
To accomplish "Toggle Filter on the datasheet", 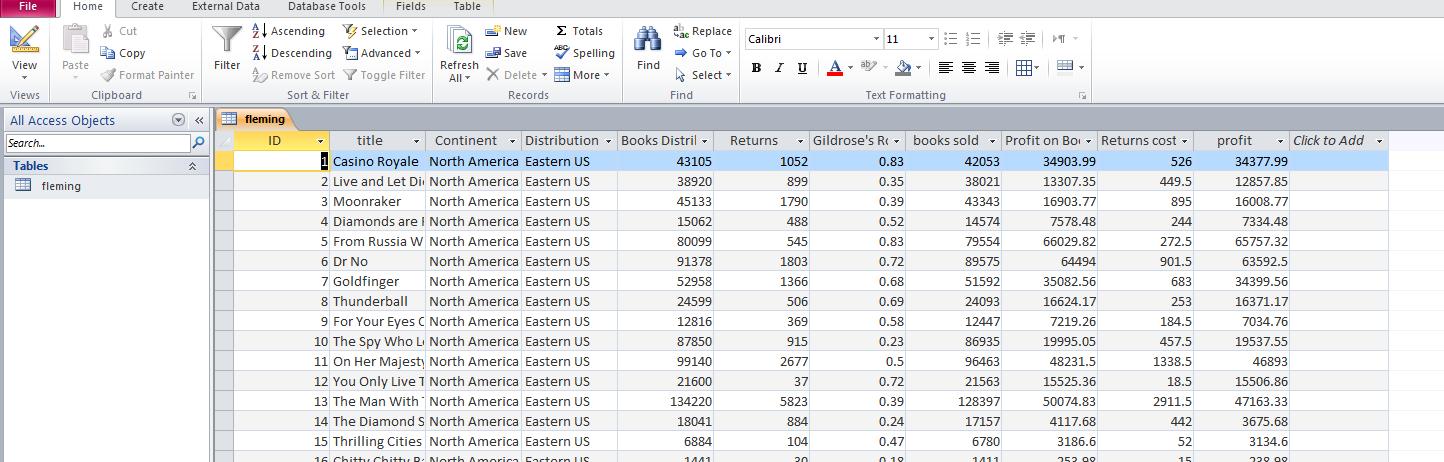I will tap(384, 75).
